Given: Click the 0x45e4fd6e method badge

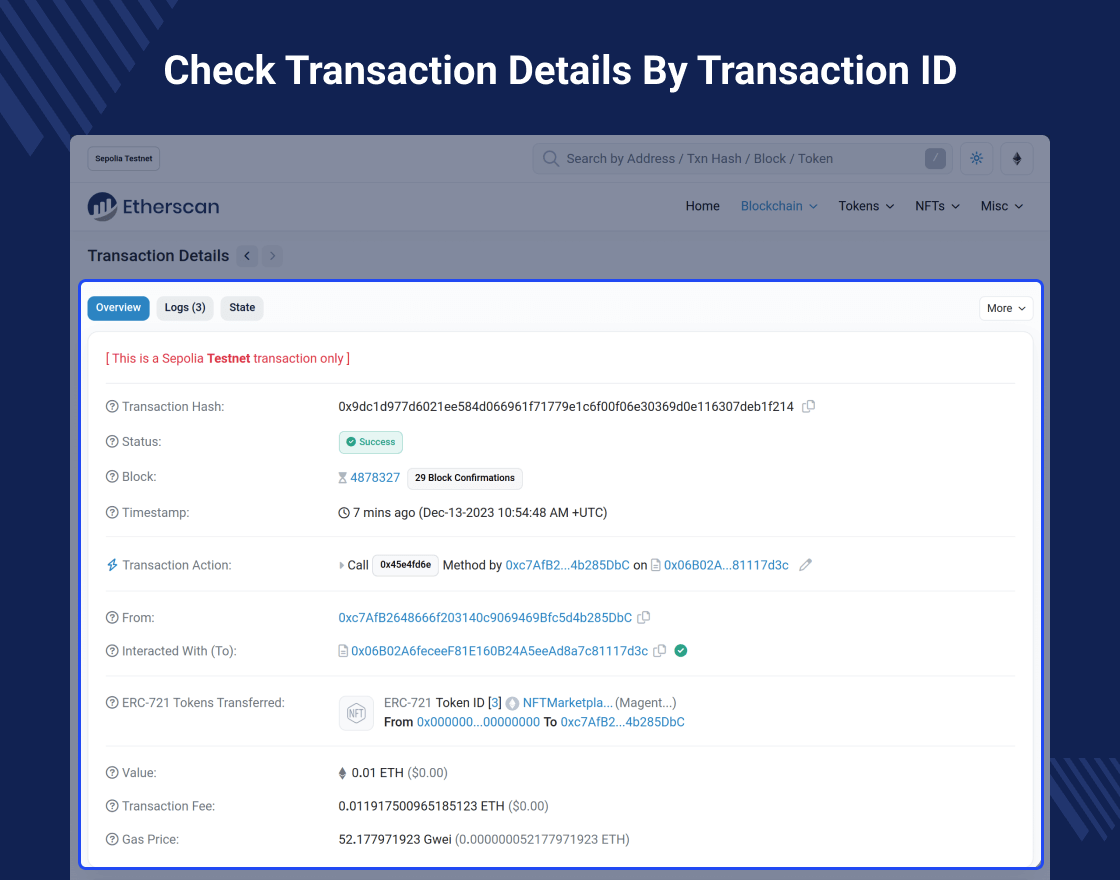Looking at the screenshot, I should click(x=405, y=565).
